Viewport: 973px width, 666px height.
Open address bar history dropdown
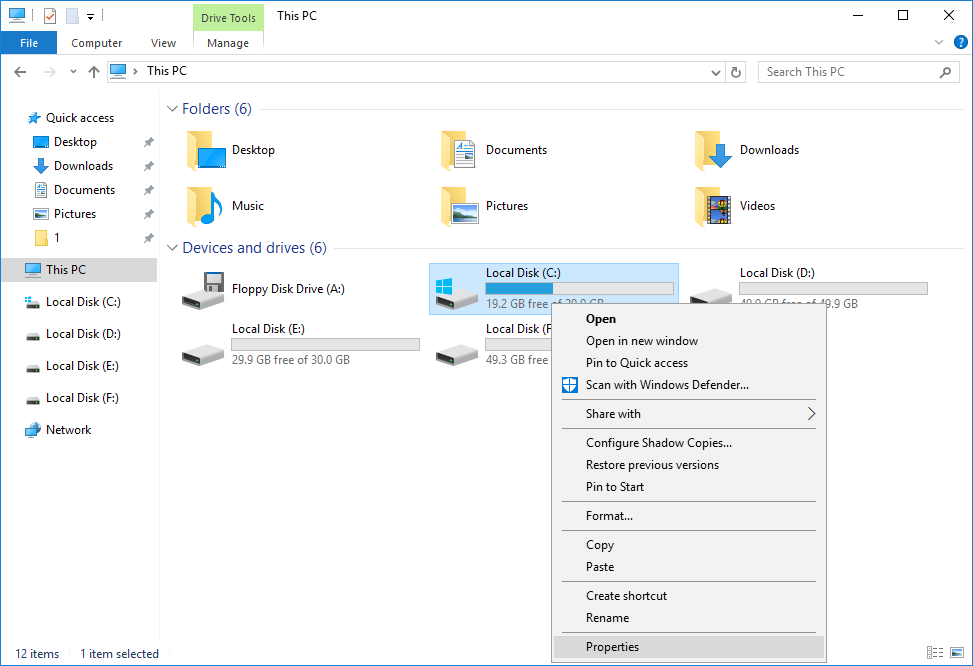(715, 73)
